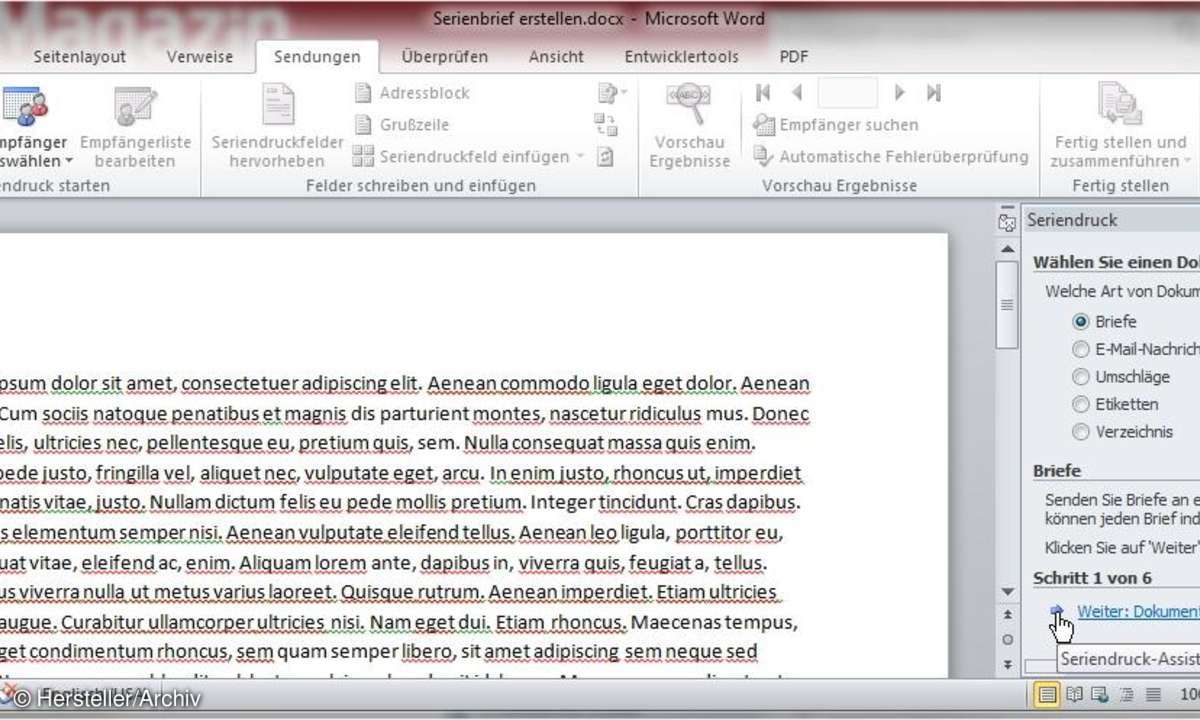Screen dimensions: 1200x720
Task: Click the Previous Page double-arrow button
Action: point(1007,615)
